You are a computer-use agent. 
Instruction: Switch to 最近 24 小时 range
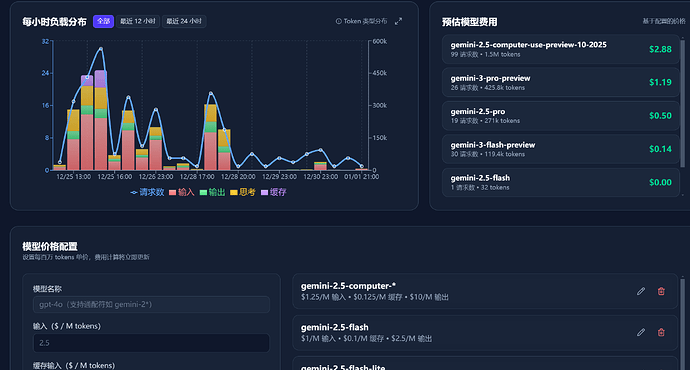click(x=184, y=21)
